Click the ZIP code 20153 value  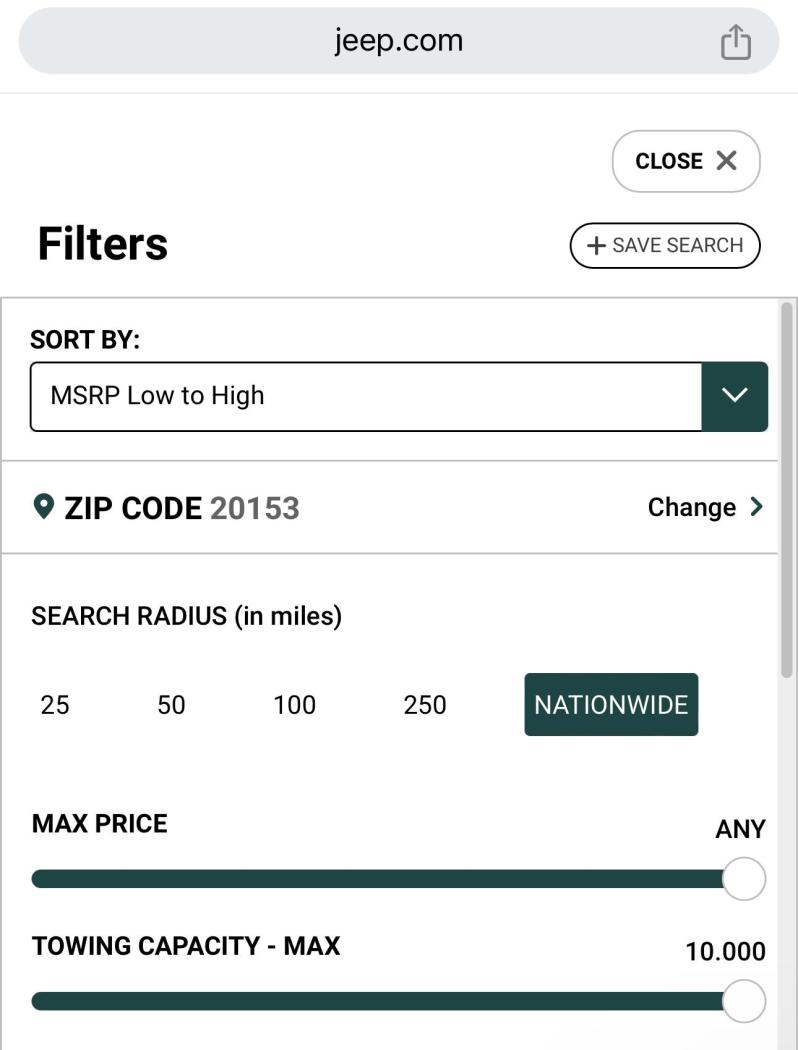tap(255, 508)
